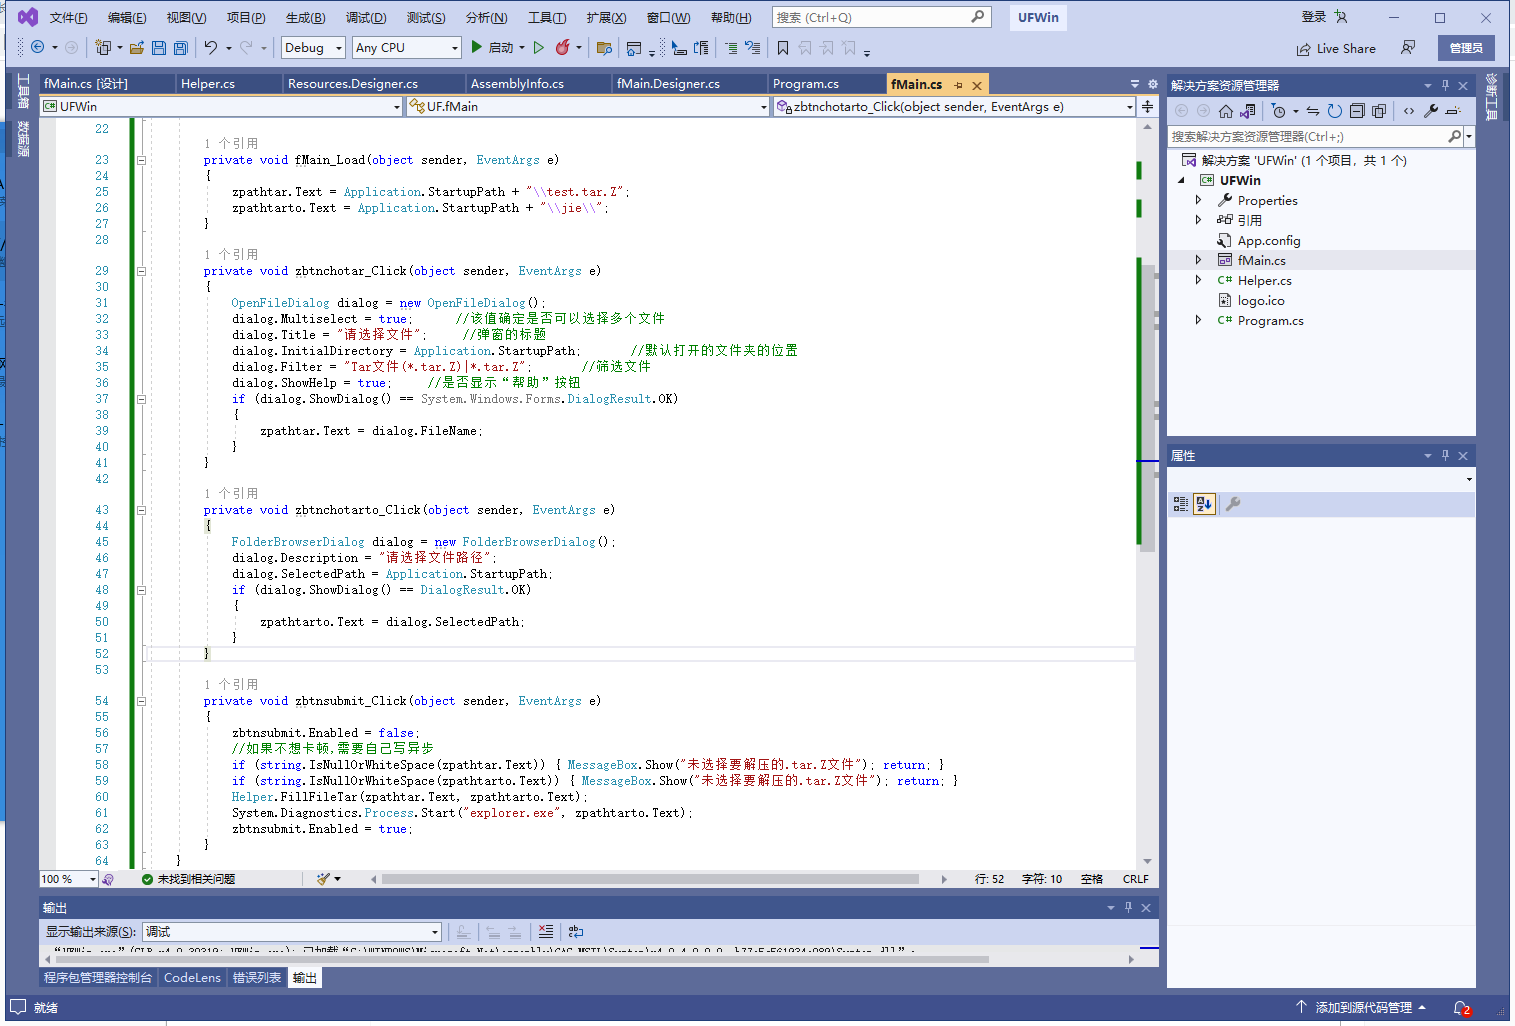The width and height of the screenshot is (1515, 1026).
Task: Click the Live Share button
Action: [x=1336, y=48]
